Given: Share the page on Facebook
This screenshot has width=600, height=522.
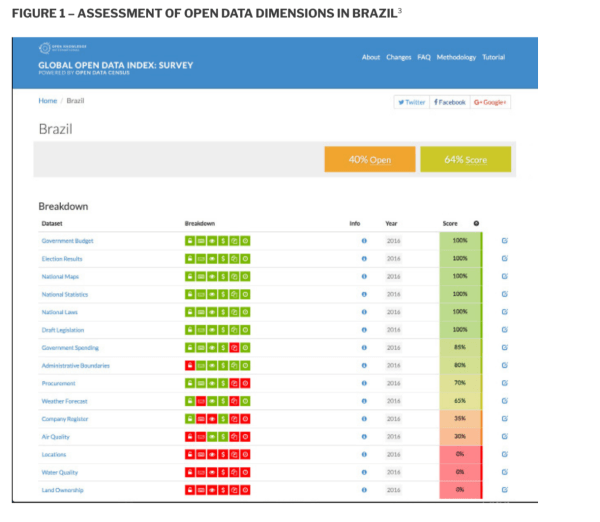Looking at the screenshot, I should point(449,102).
